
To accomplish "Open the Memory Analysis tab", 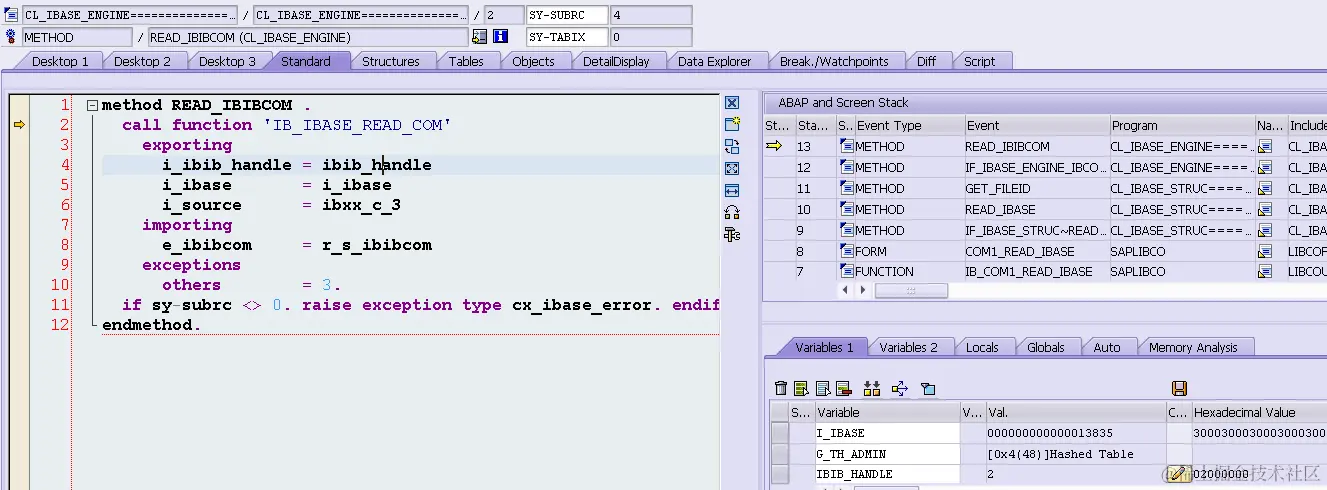I will (x=1192, y=347).
